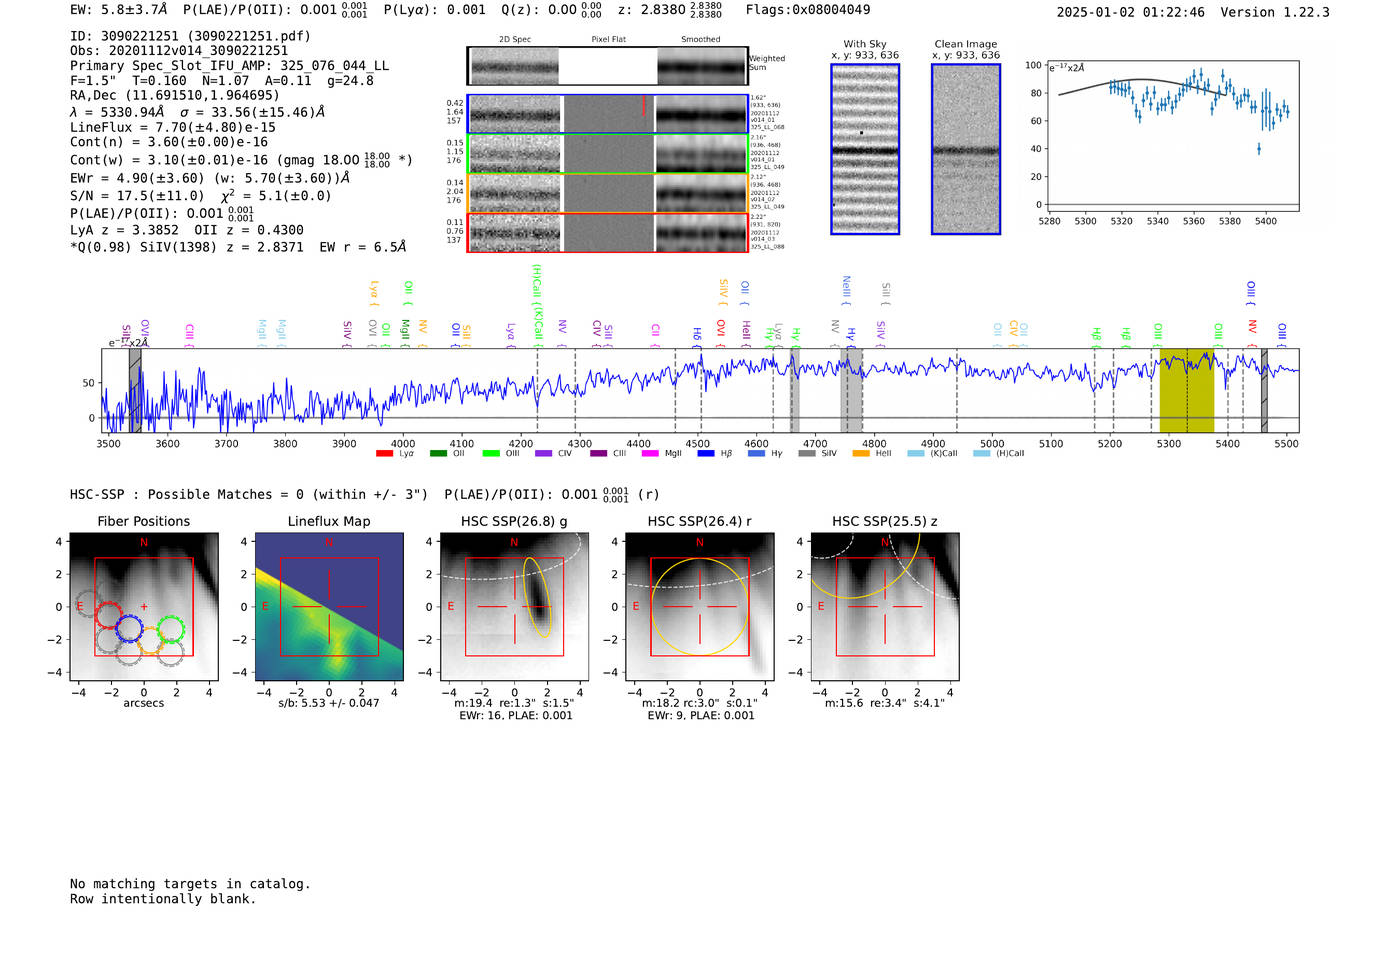Viewport: 1400px width, 953px height.
Task: Select the HSC SSP(26.4) r cutout image
Action: coord(699,607)
